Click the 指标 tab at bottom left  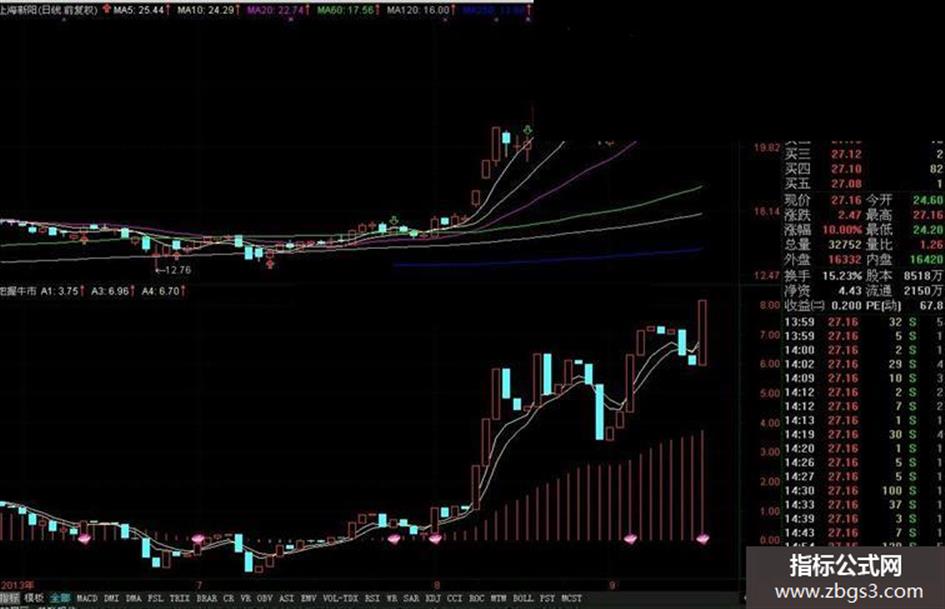point(10,598)
